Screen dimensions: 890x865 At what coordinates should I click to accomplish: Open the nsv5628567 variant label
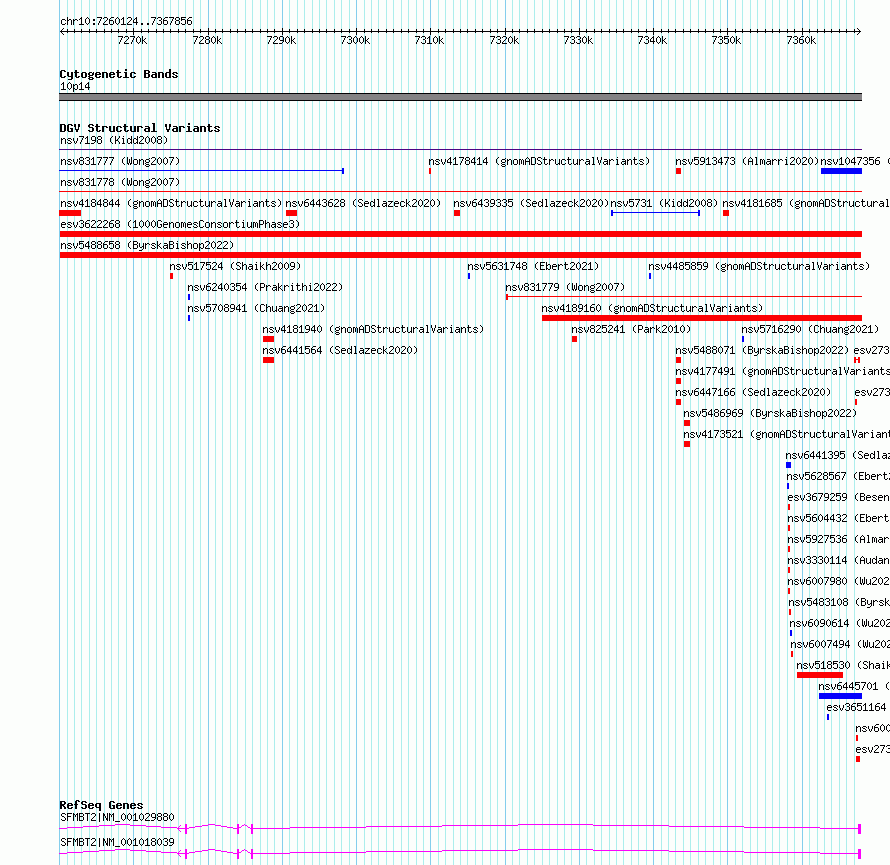click(x=838, y=476)
